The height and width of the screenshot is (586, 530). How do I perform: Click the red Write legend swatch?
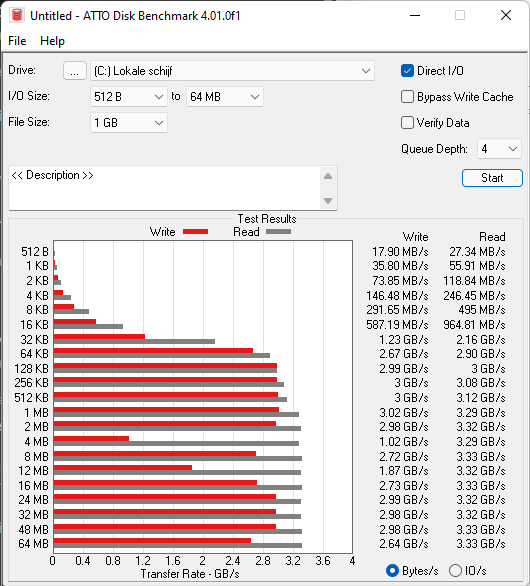point(195,232)
